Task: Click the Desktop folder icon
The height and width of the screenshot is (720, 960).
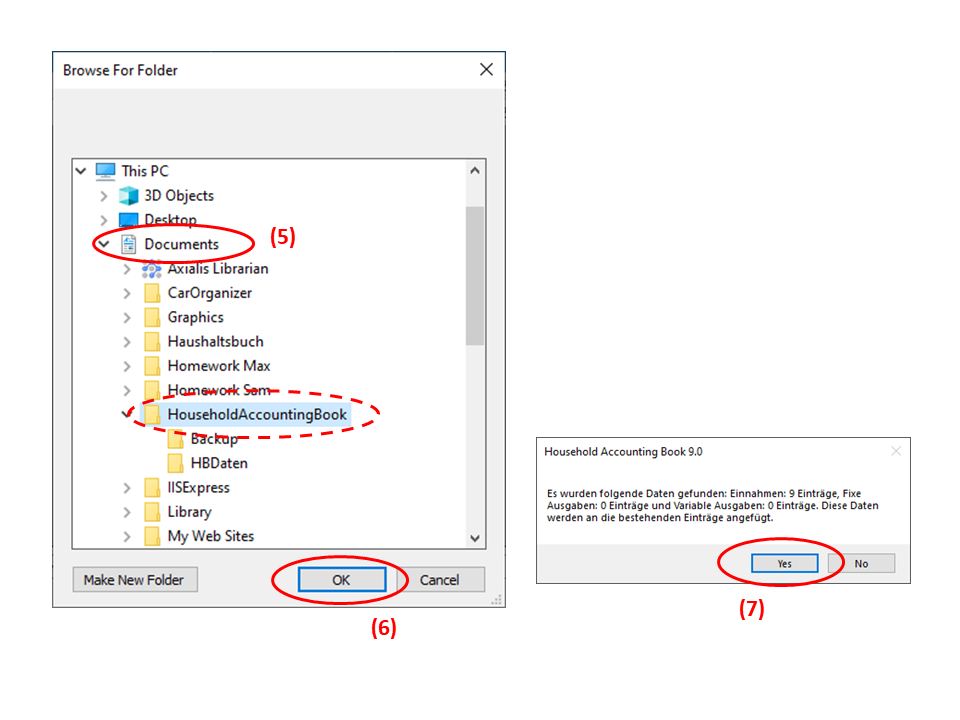Action: pos(129,220)
